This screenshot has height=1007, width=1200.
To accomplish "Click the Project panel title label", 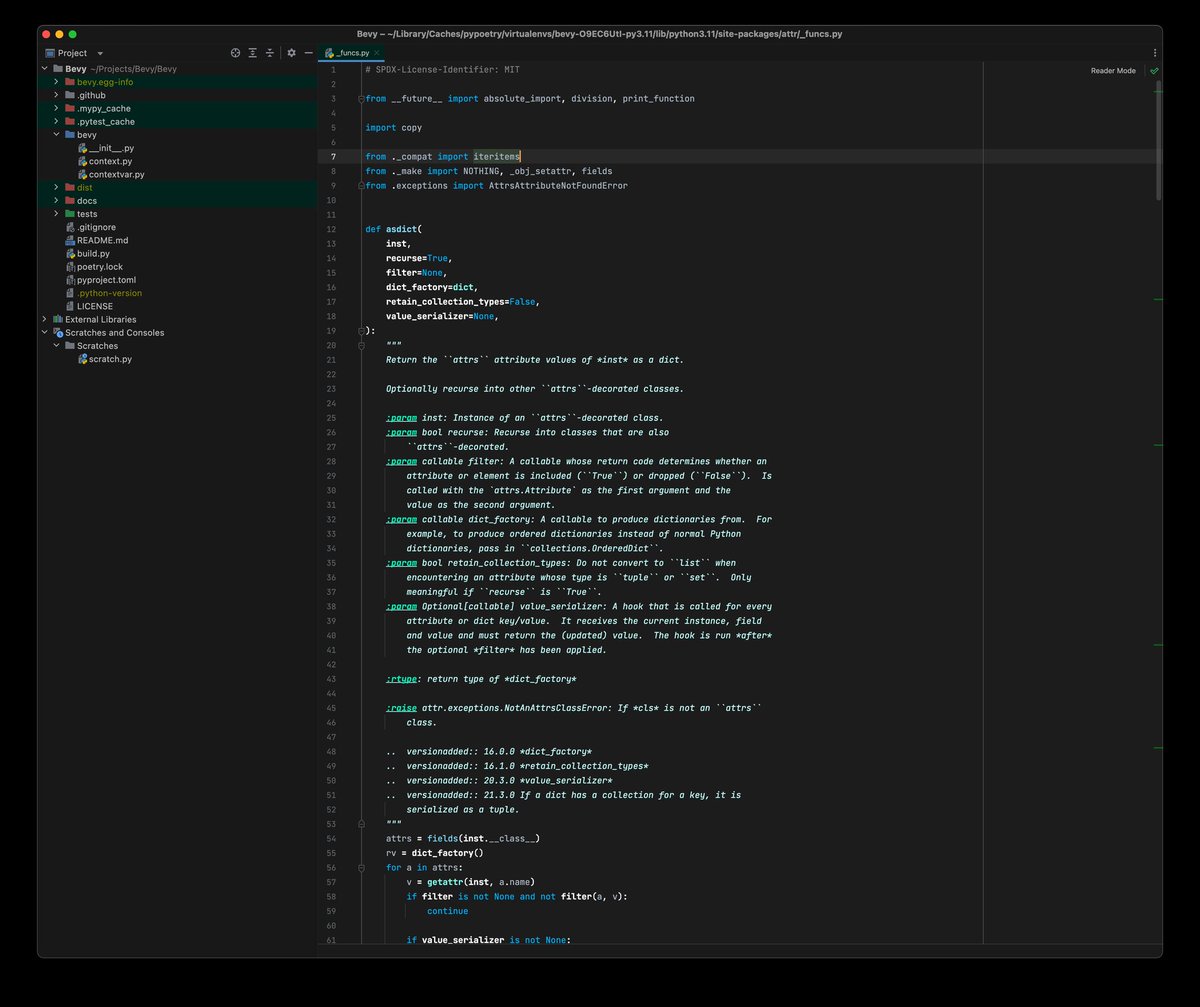I will [x=72, y=53].
